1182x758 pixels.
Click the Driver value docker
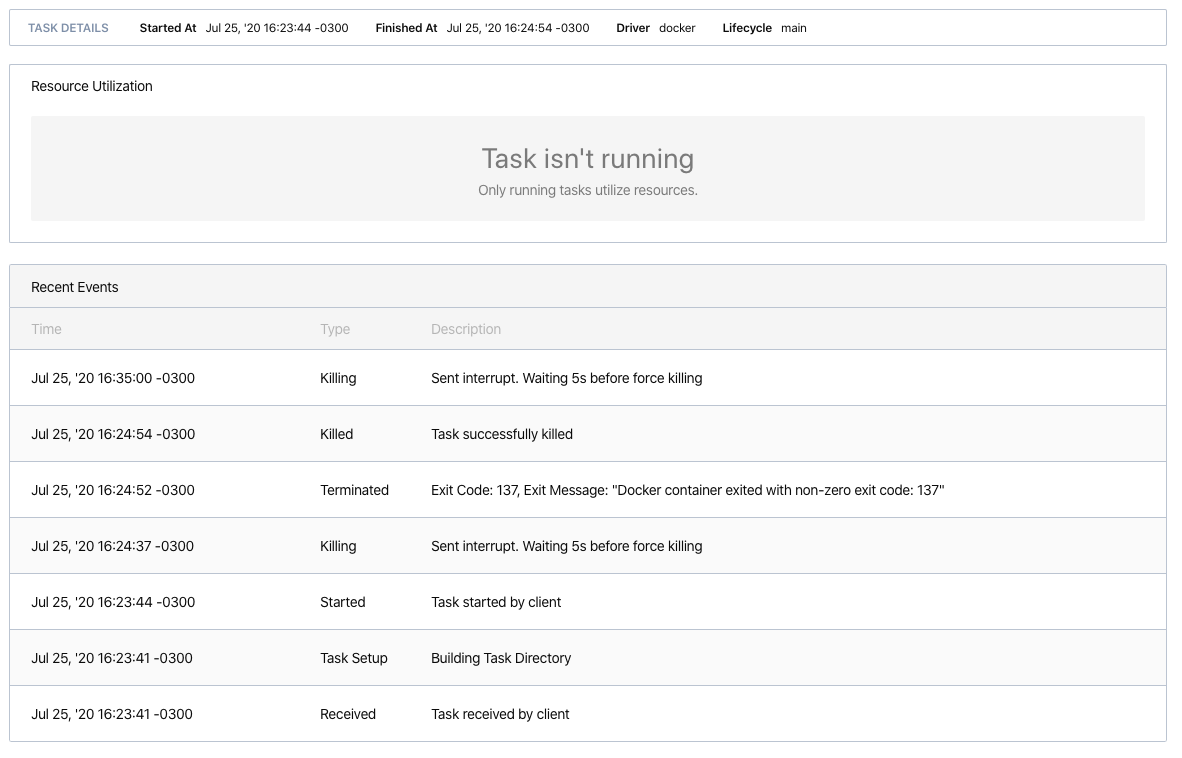(x=677, y=28)
